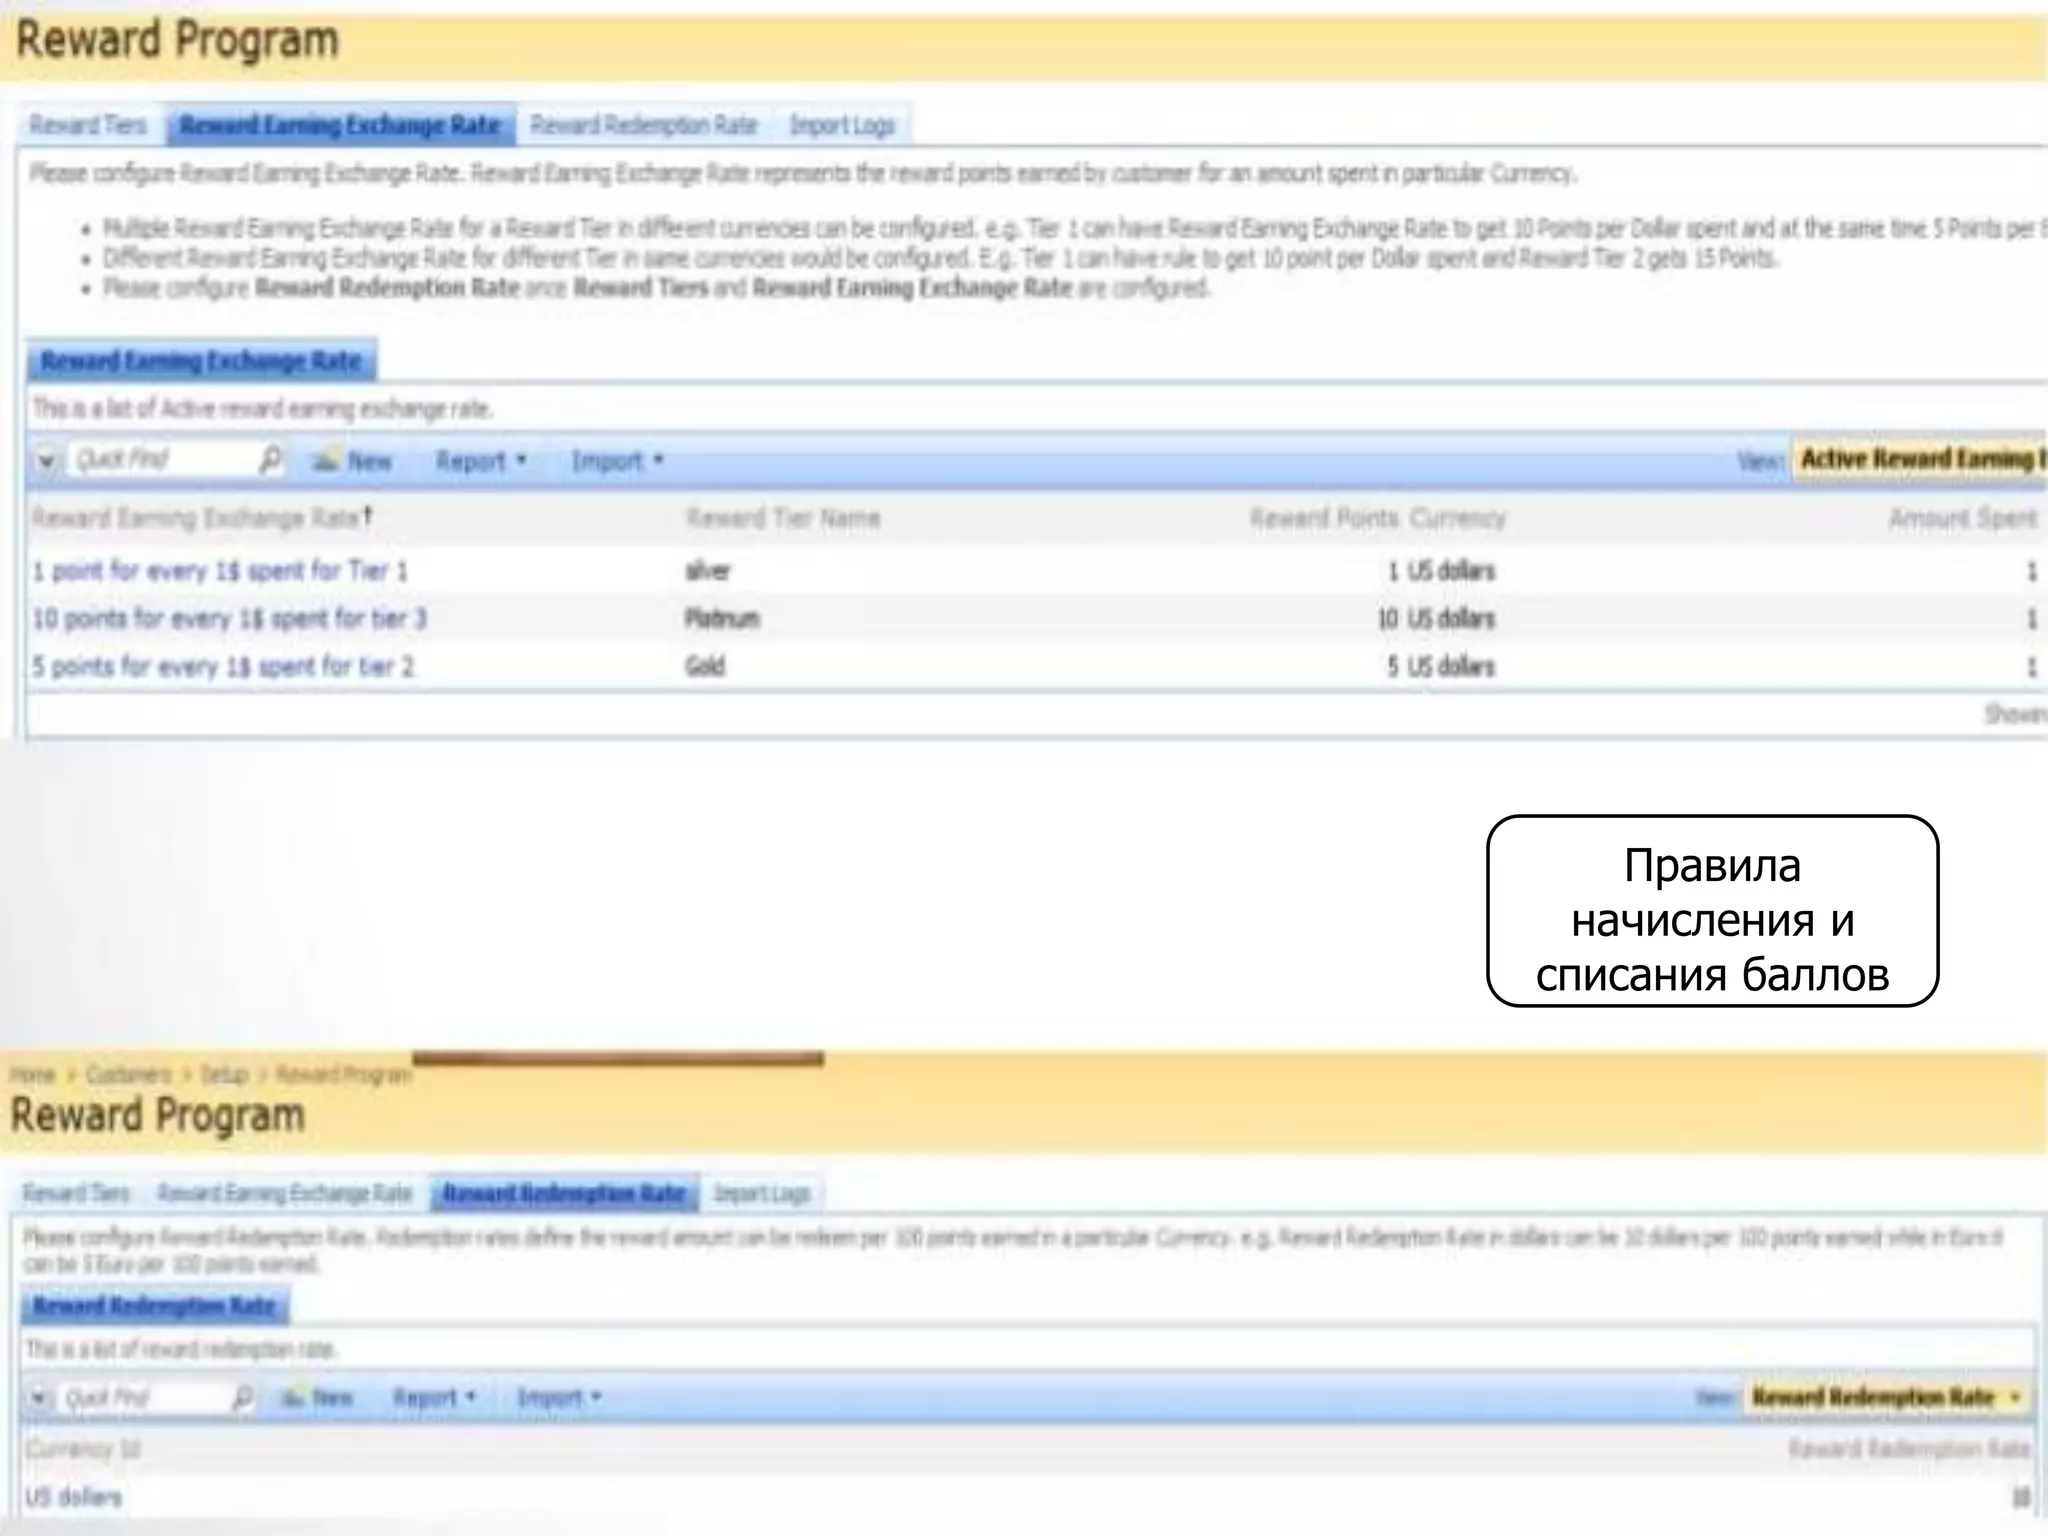This screenshot has height=1536, width=2048.
Task: Switch to the Reward Redemption Rate tab
Action: [643, 125]
